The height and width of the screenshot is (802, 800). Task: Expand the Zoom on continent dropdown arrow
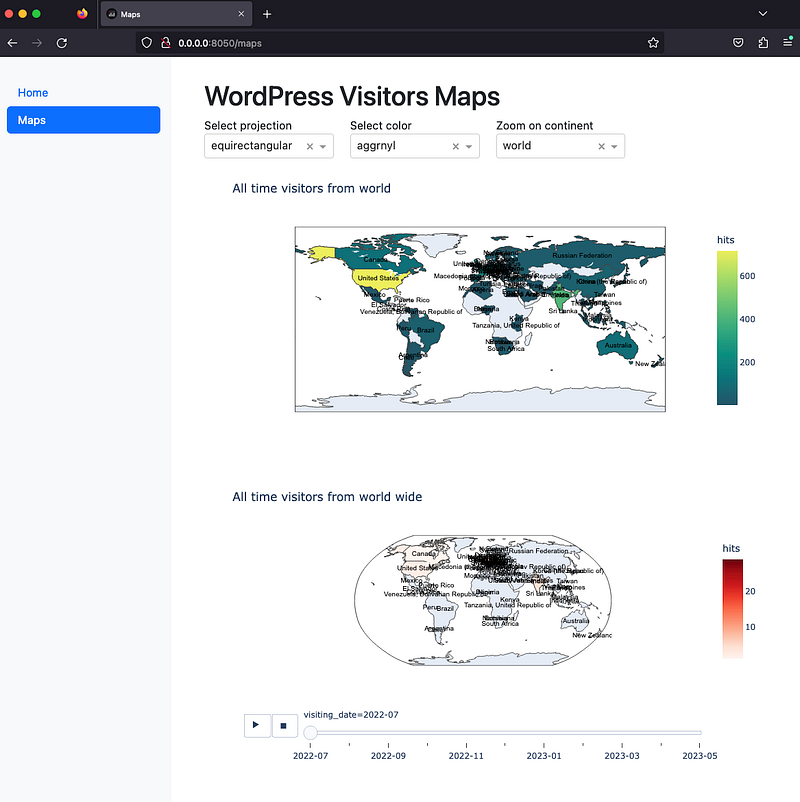point(614,147)
